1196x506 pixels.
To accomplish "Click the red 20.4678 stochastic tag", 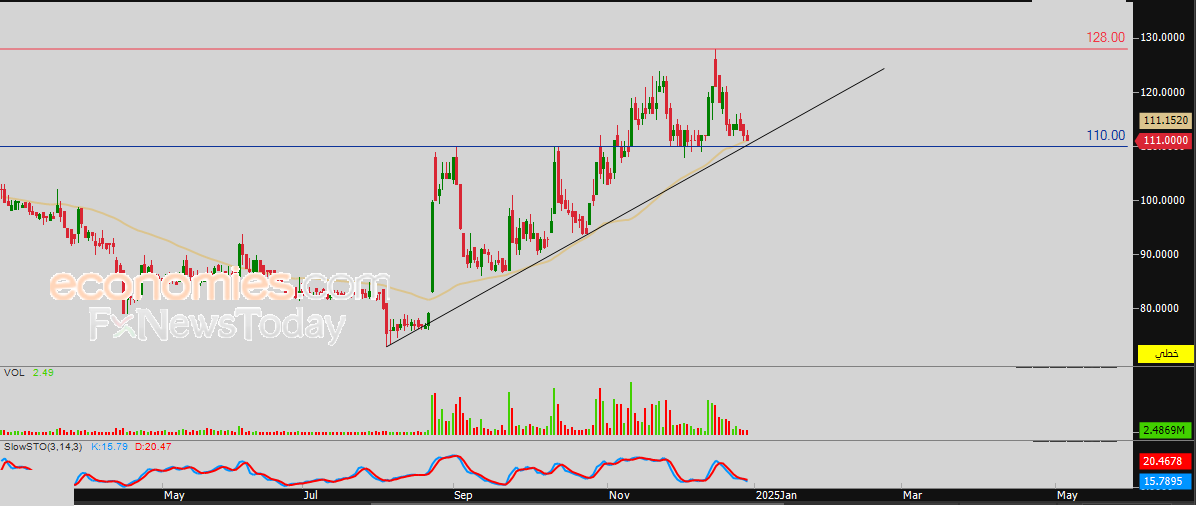I will click(1165, 462).
